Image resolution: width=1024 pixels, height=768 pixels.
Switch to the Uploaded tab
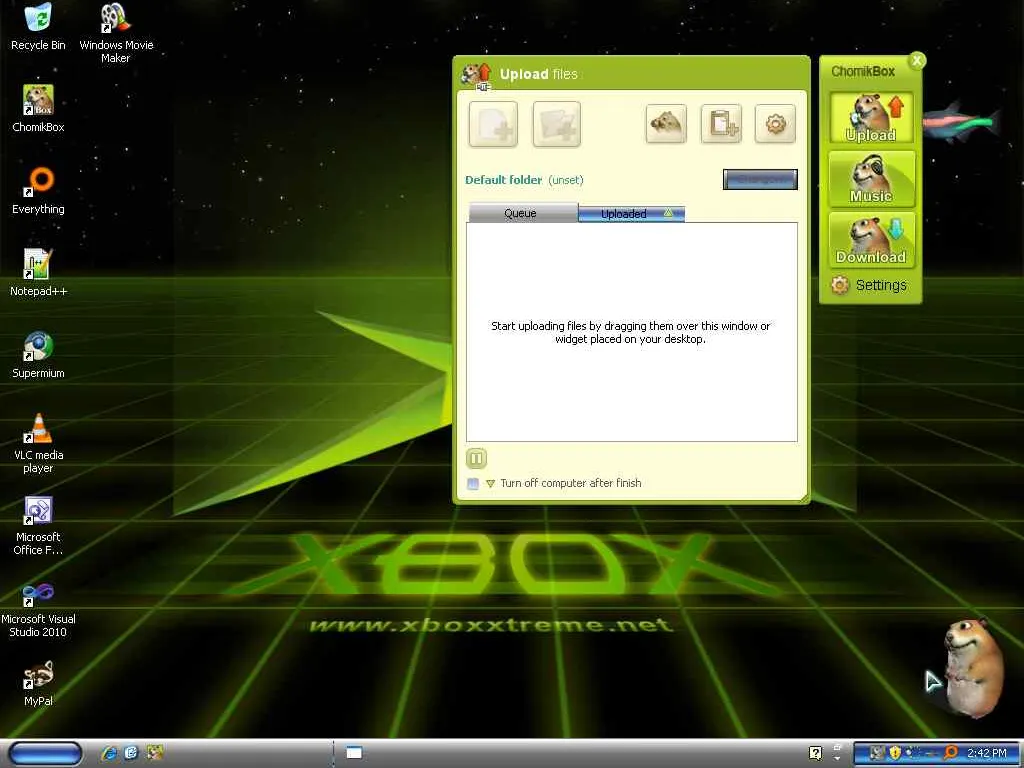[632, 214]
